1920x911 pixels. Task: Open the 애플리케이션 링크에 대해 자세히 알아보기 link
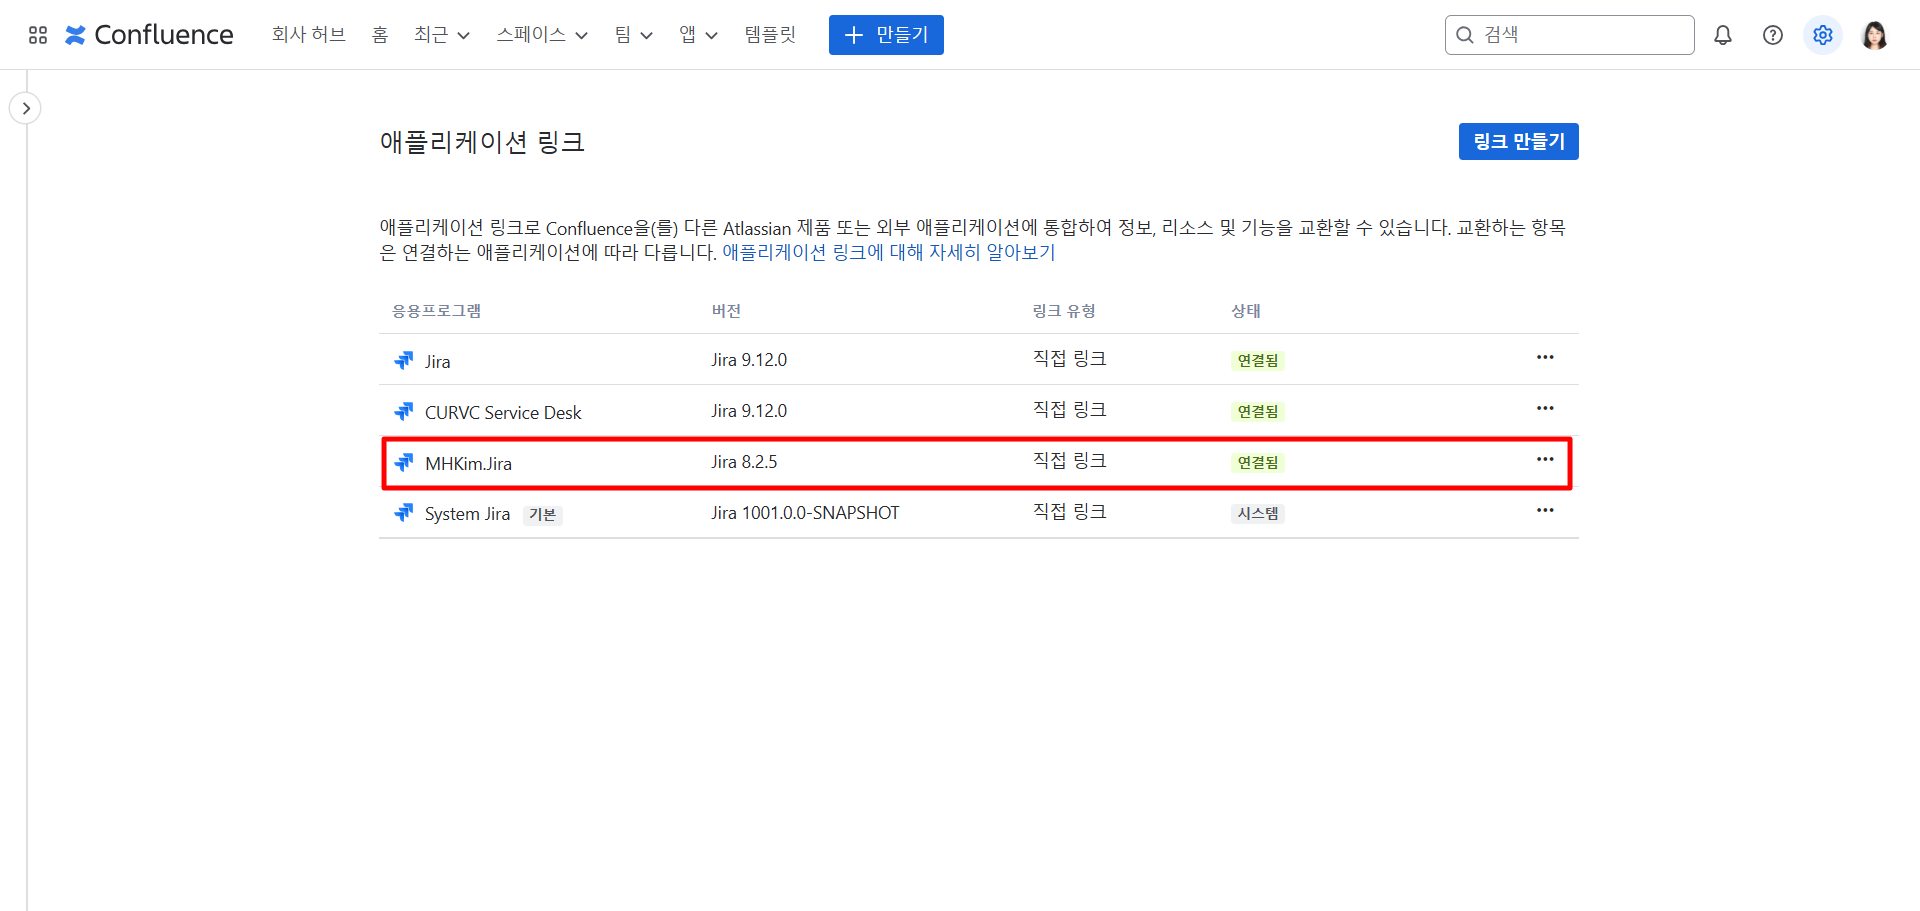pyautogui.click(x=889, y=252)
